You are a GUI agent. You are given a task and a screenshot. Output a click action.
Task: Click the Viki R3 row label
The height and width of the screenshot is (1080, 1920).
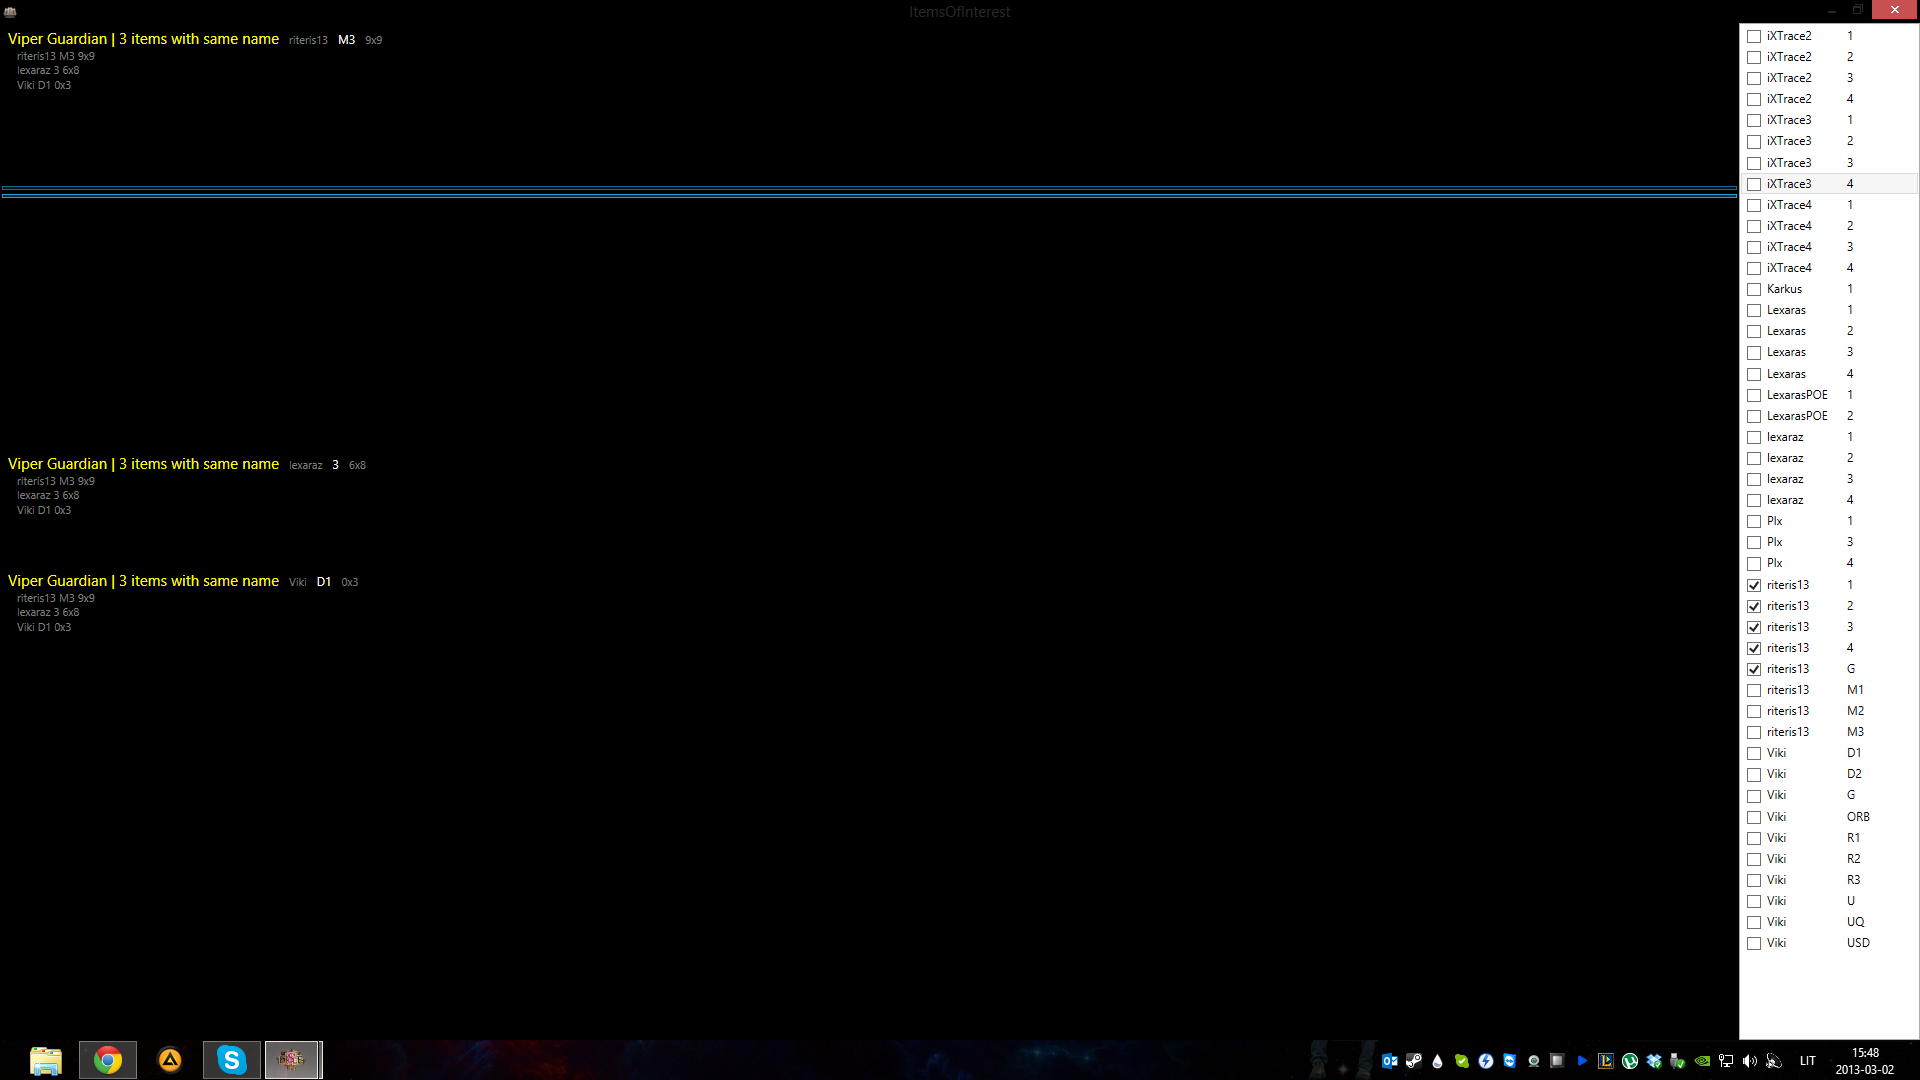tap(1776, 880)
